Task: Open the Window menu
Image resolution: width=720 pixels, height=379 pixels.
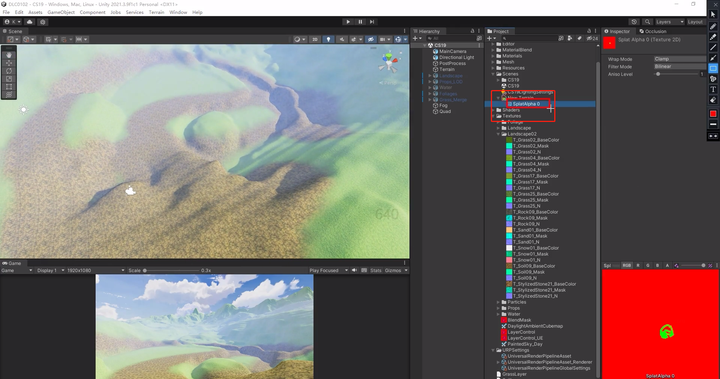Action: coord(178,12)
